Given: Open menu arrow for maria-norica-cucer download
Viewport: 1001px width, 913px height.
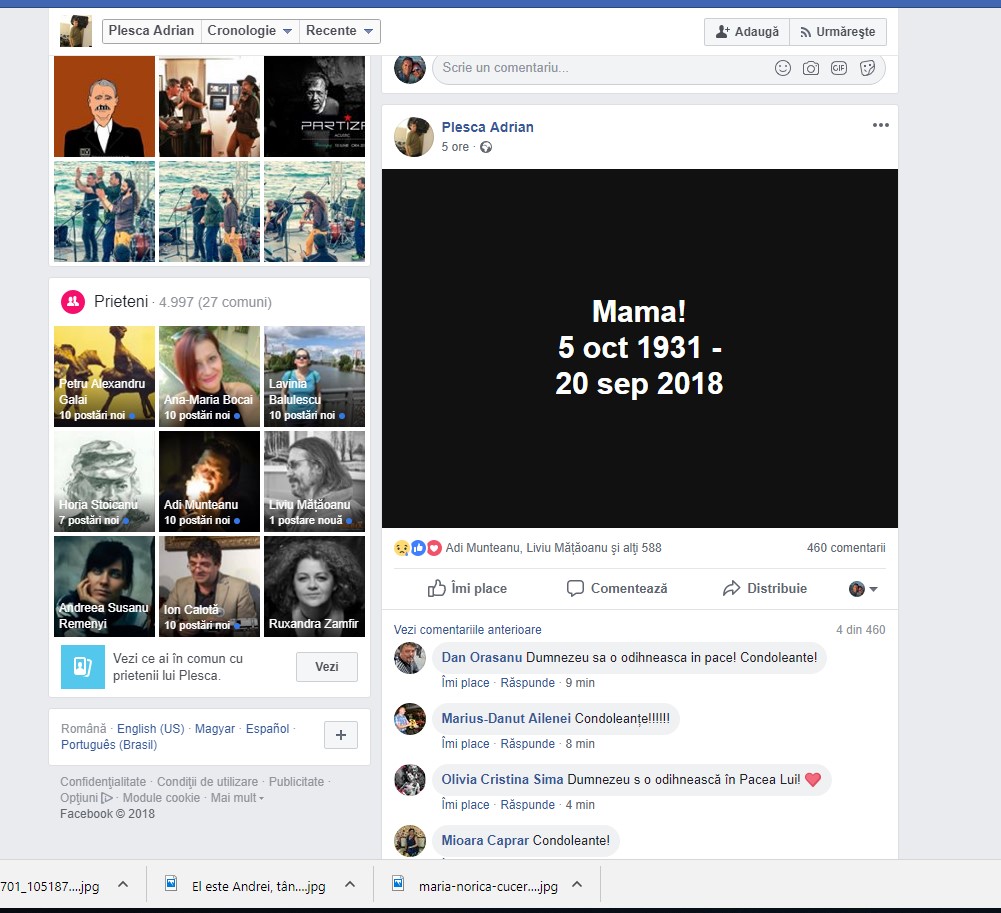Looking at the screenshot, I should pos(577,885).
